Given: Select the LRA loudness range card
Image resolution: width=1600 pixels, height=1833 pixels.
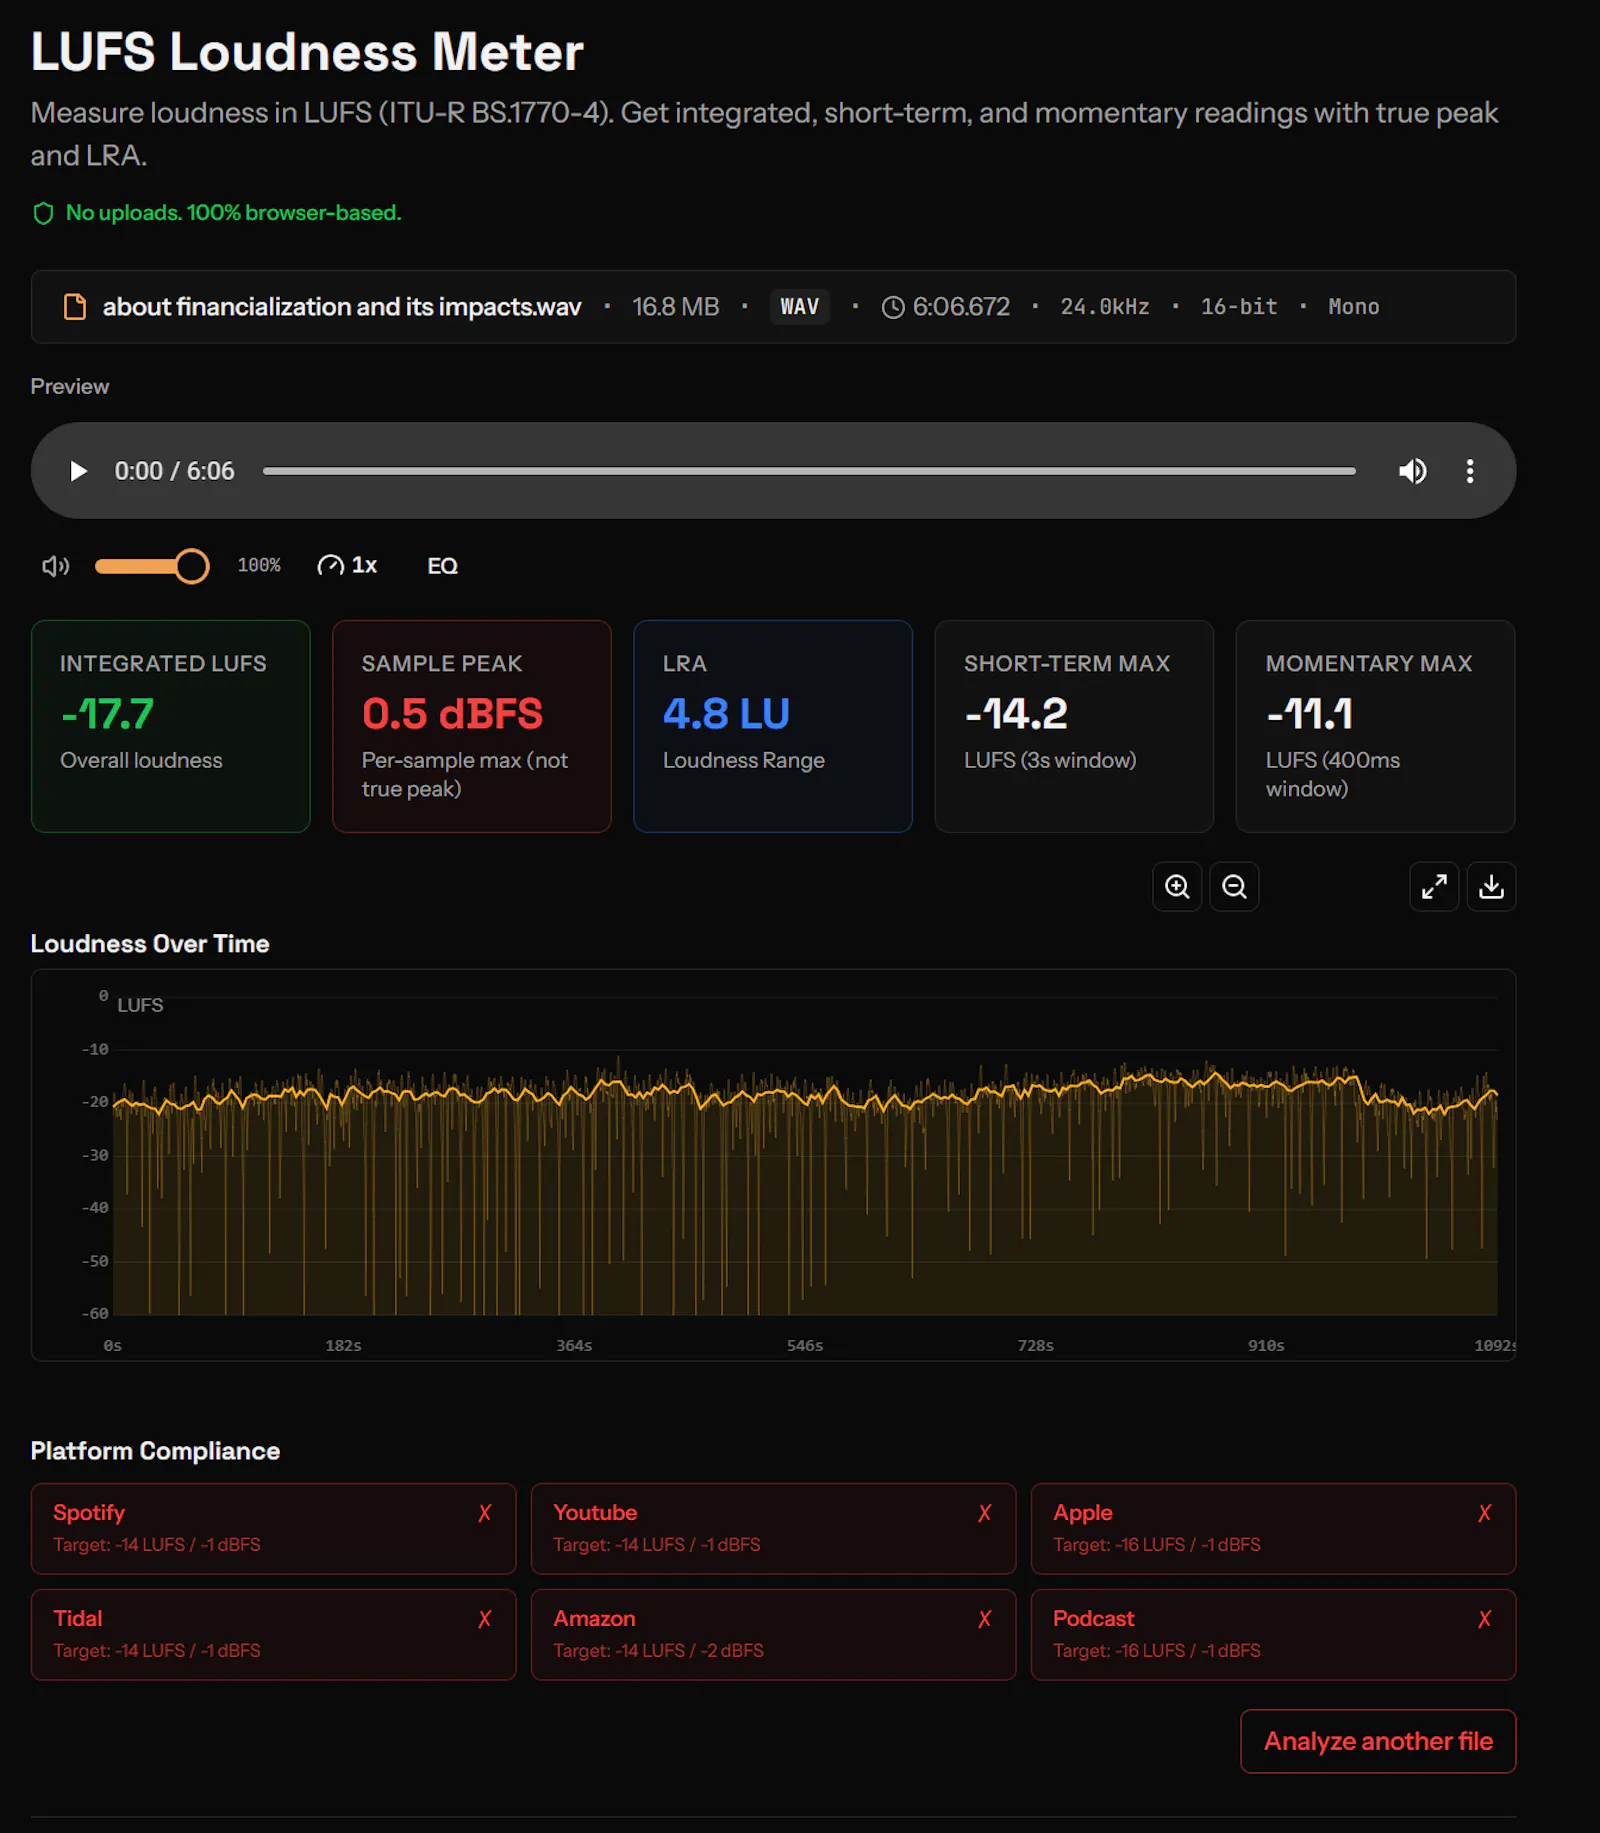Looking at the screenshot, I should pos(773,726).
